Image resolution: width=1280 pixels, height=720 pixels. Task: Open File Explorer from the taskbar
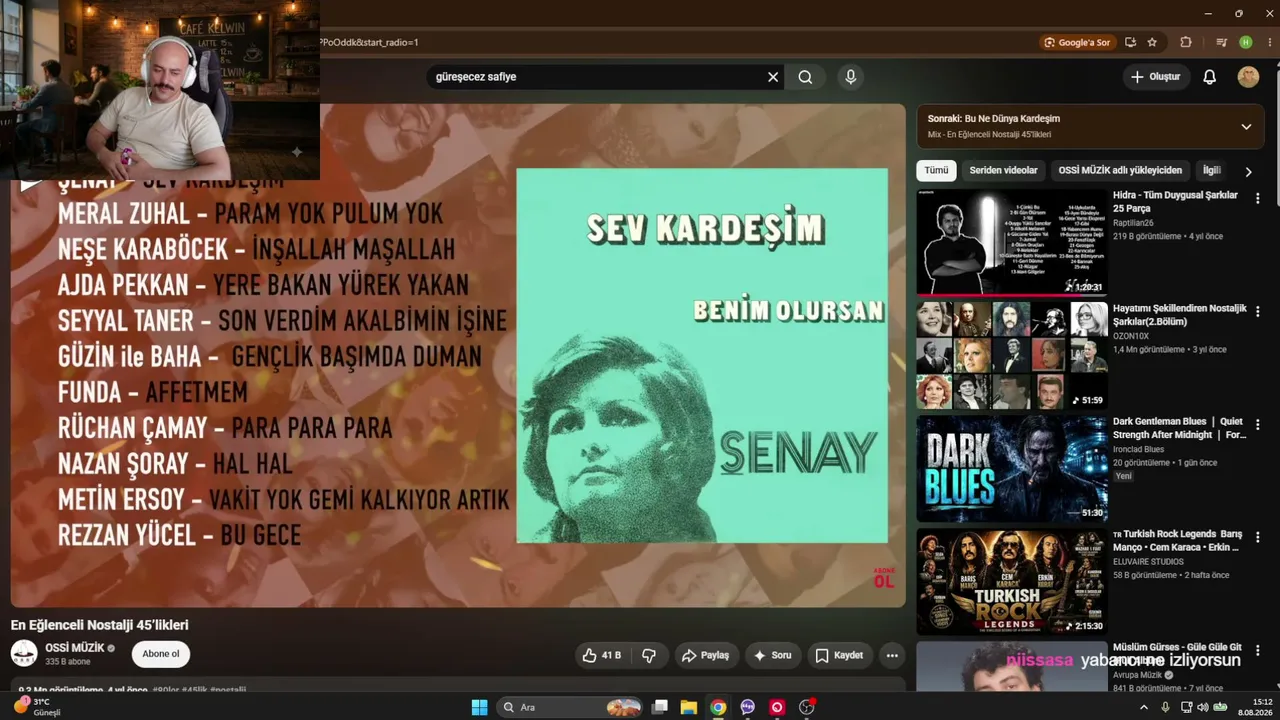(689, 707)
